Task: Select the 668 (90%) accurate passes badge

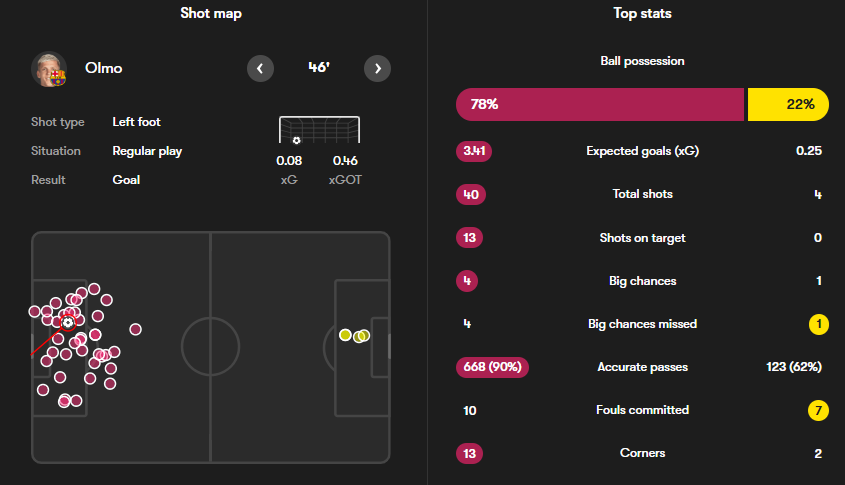Action: [x=493, y=367]
